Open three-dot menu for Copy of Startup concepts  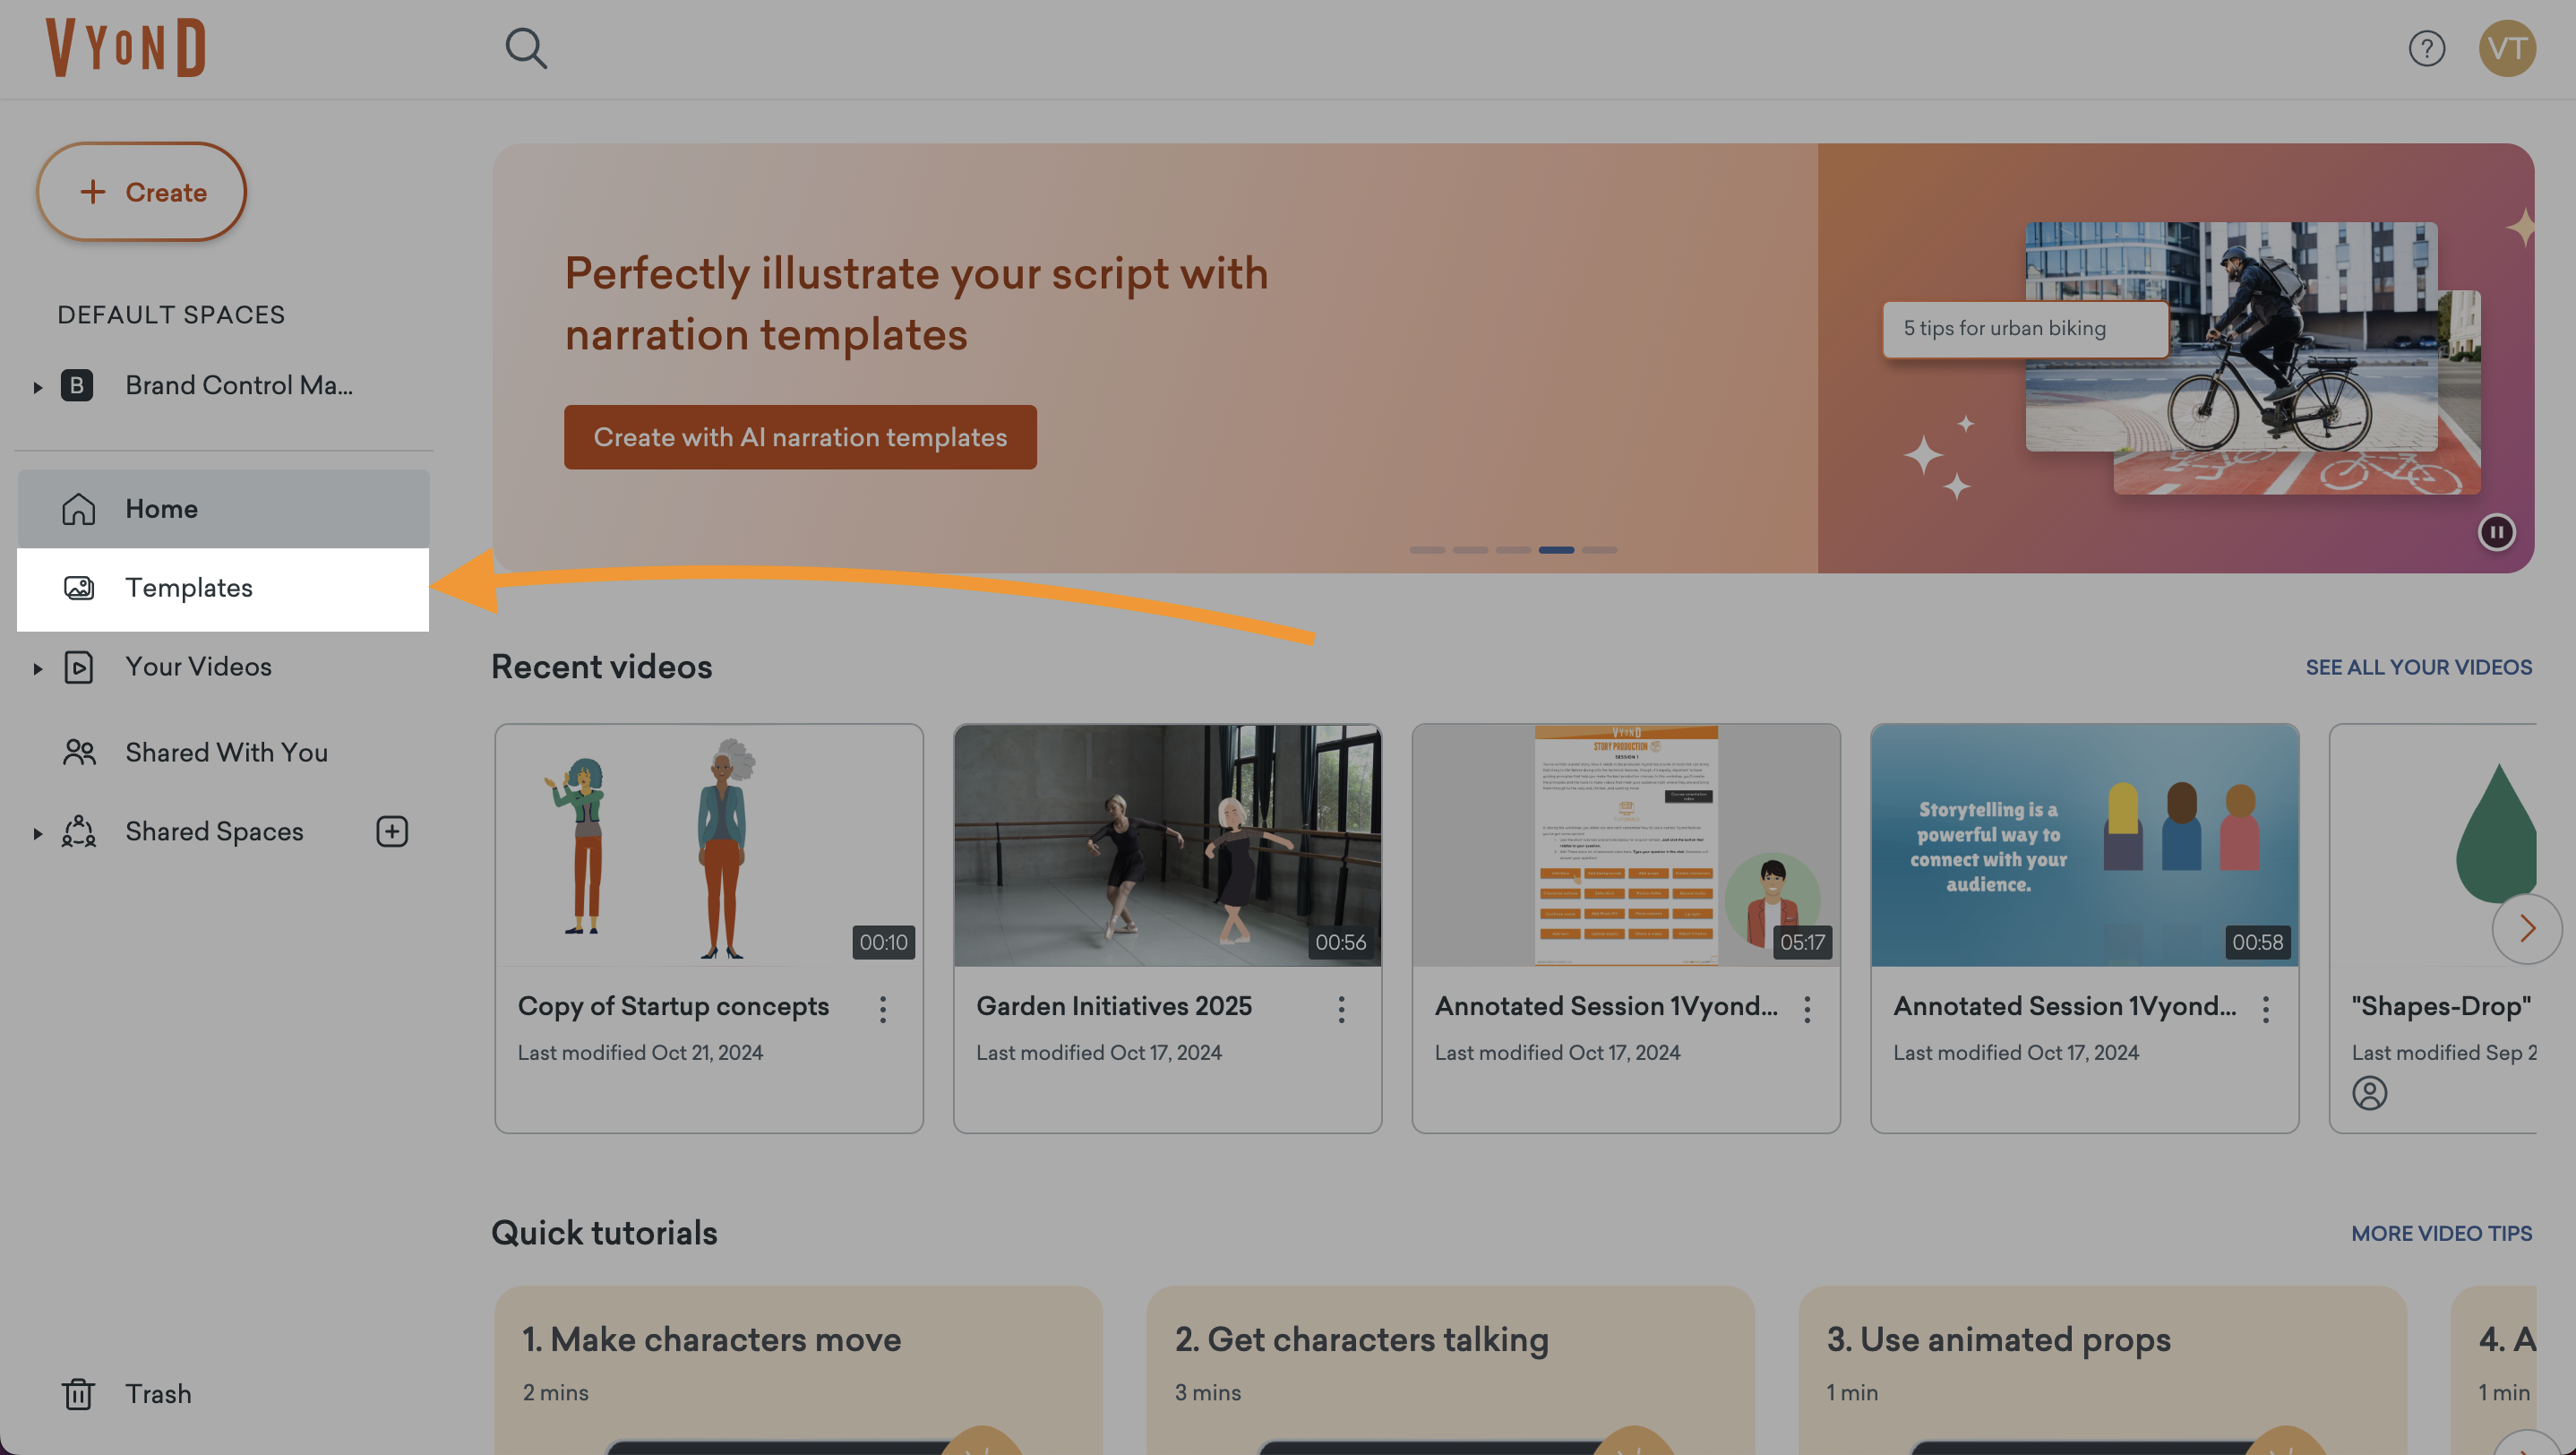[882, 1009]
